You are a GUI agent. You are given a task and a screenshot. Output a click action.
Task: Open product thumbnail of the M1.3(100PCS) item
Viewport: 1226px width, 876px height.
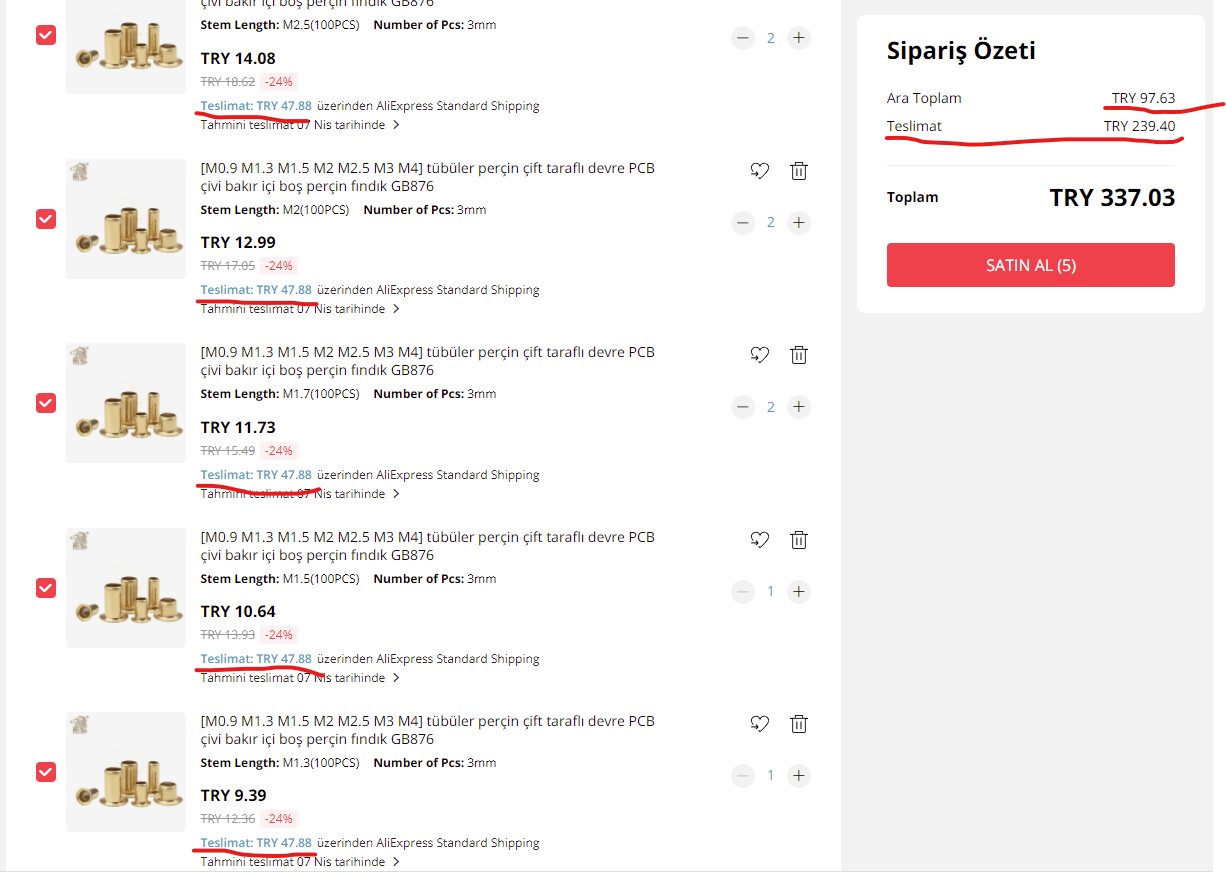pos(126,772)
